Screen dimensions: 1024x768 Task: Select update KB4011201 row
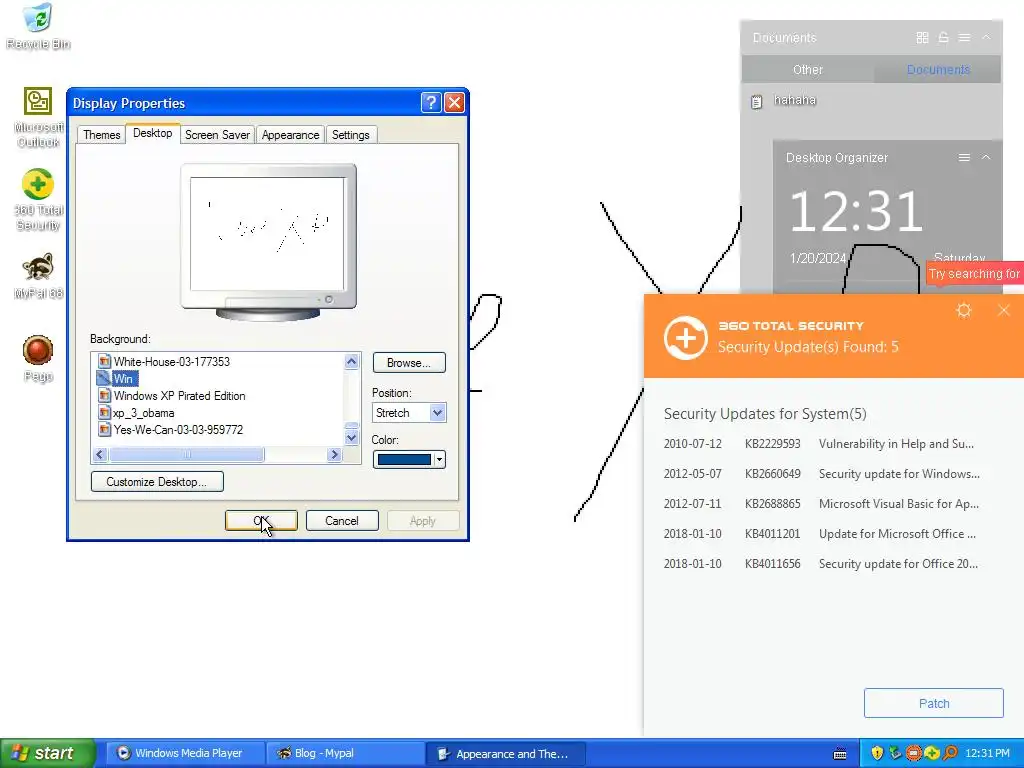822,534
